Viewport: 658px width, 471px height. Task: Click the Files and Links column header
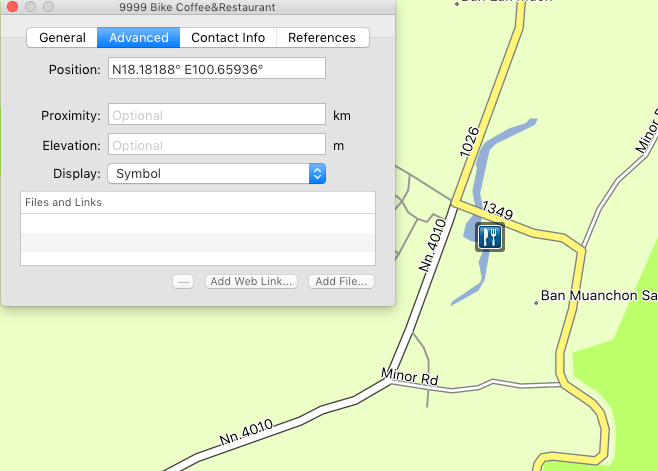(198, 202)
